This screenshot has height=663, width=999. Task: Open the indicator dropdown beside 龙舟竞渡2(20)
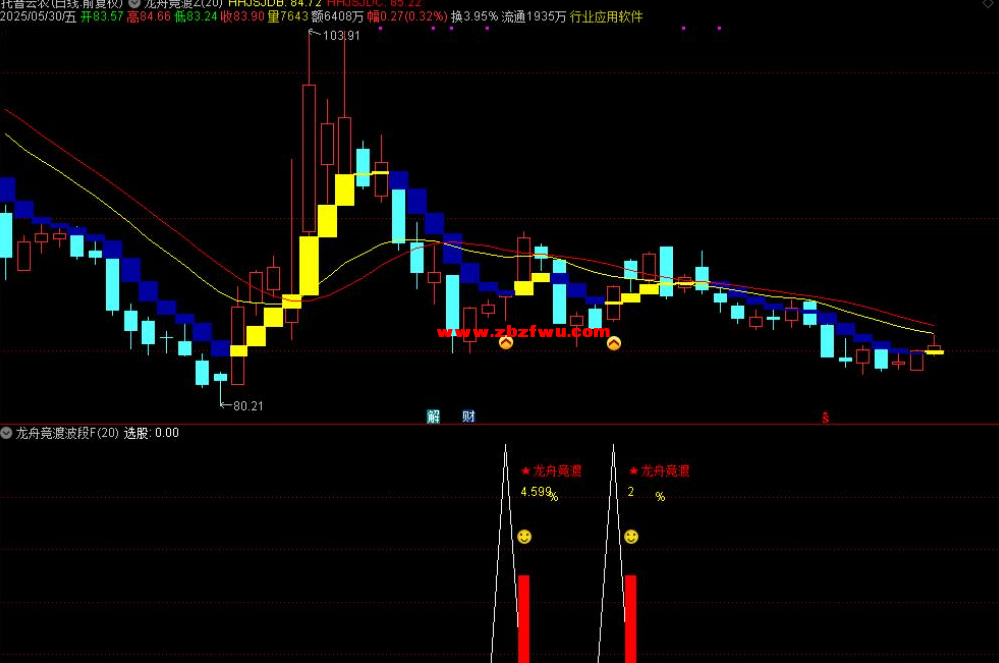[x=134, y=3]
